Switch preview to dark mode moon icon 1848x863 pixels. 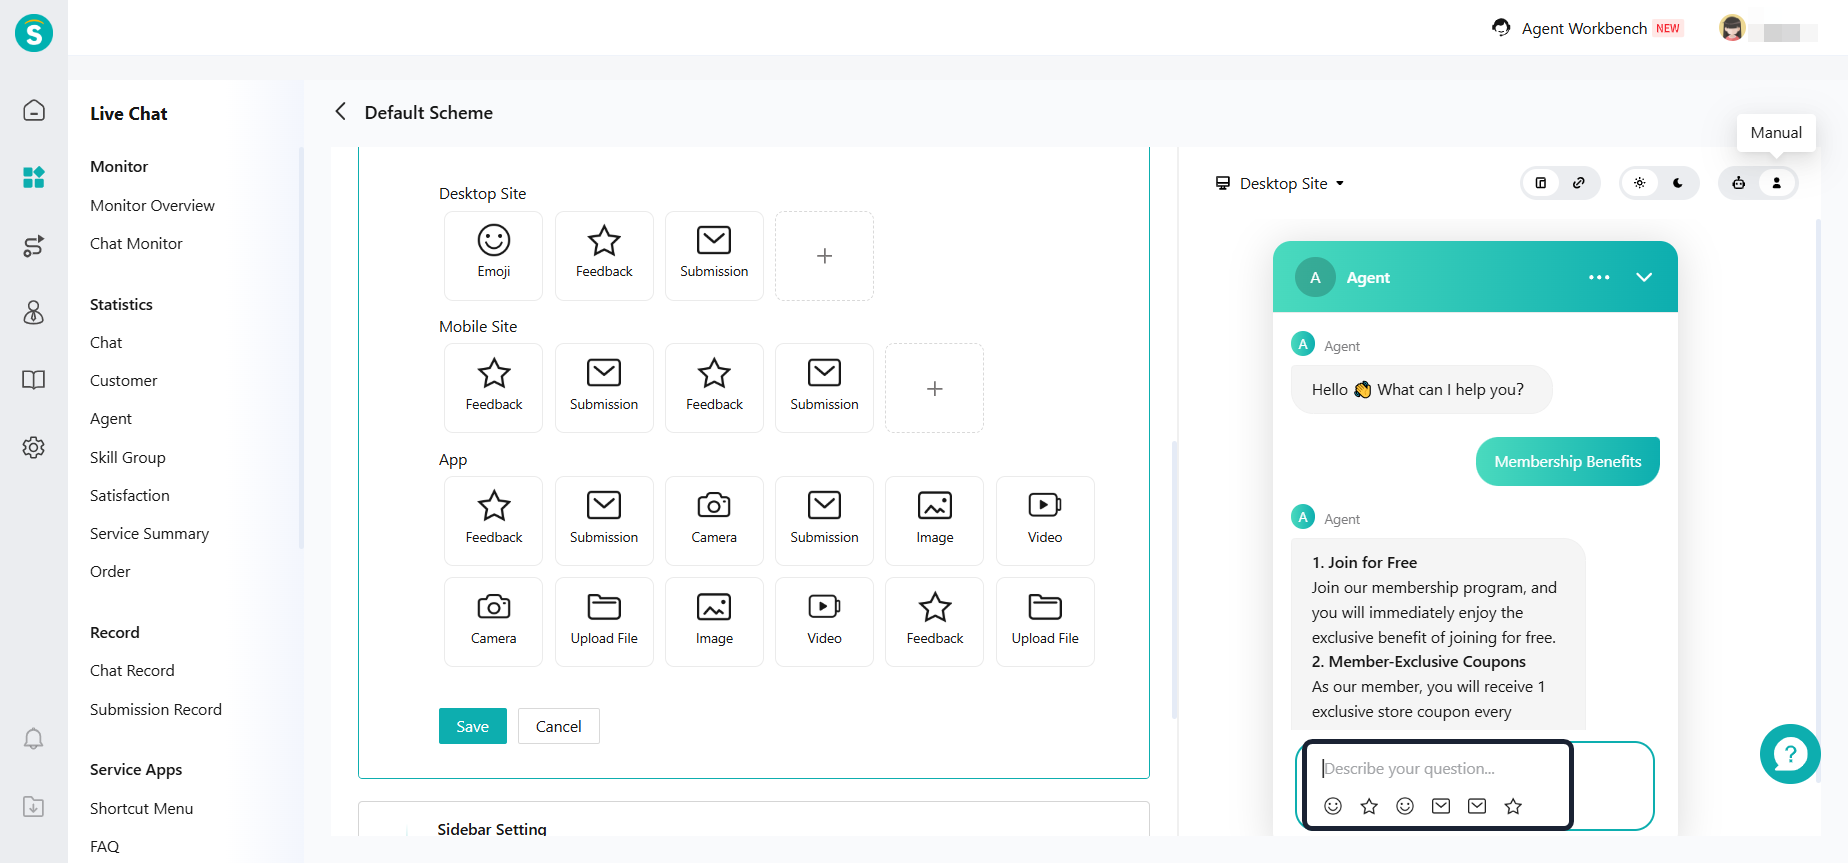(x=1678, y=183)
